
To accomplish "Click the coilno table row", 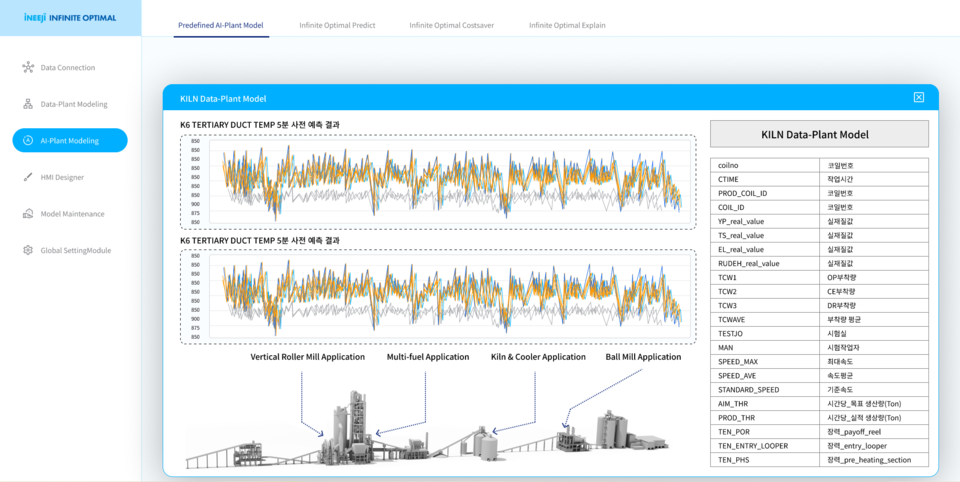I will 819,165.
